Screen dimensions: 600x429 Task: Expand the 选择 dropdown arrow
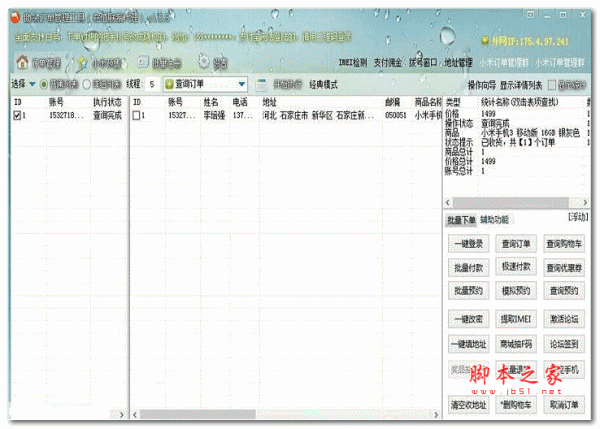click(x=32, y=85)
